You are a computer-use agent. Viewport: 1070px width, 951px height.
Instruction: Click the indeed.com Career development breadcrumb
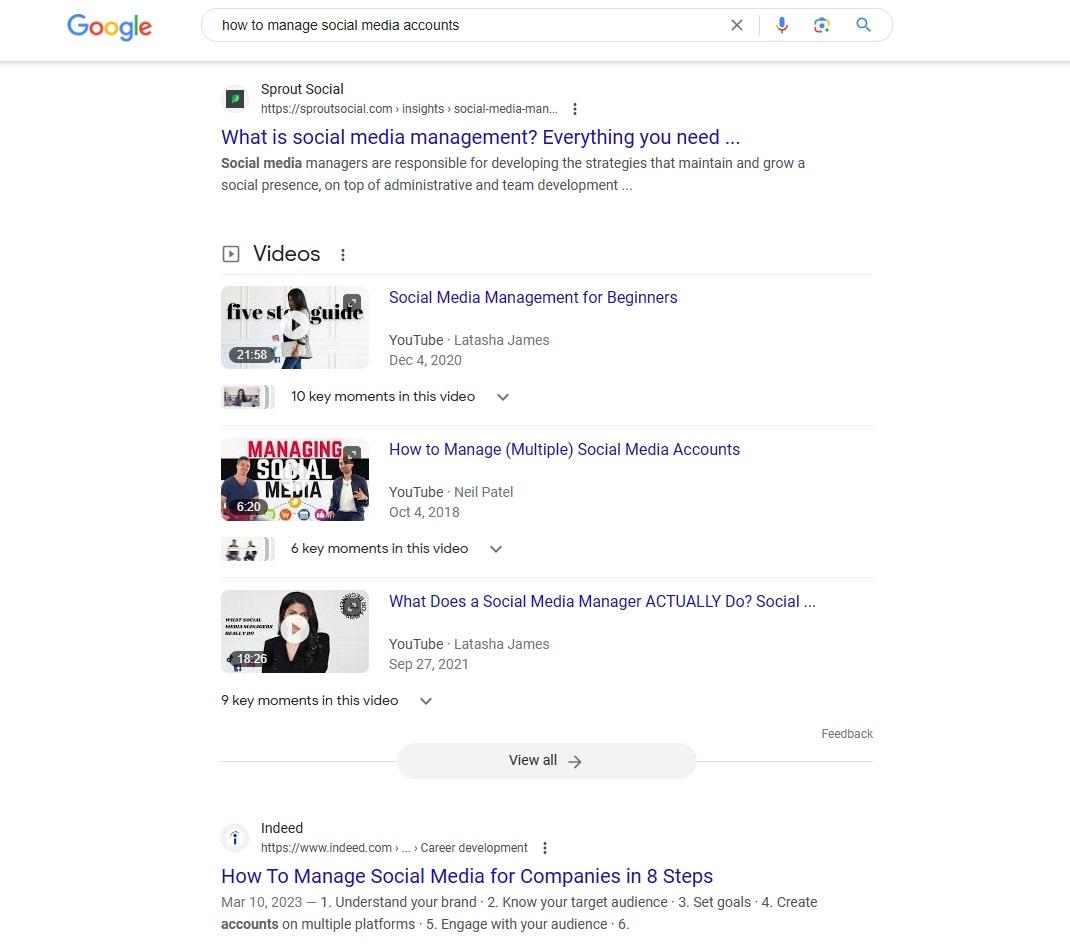(x=394, y=848)
